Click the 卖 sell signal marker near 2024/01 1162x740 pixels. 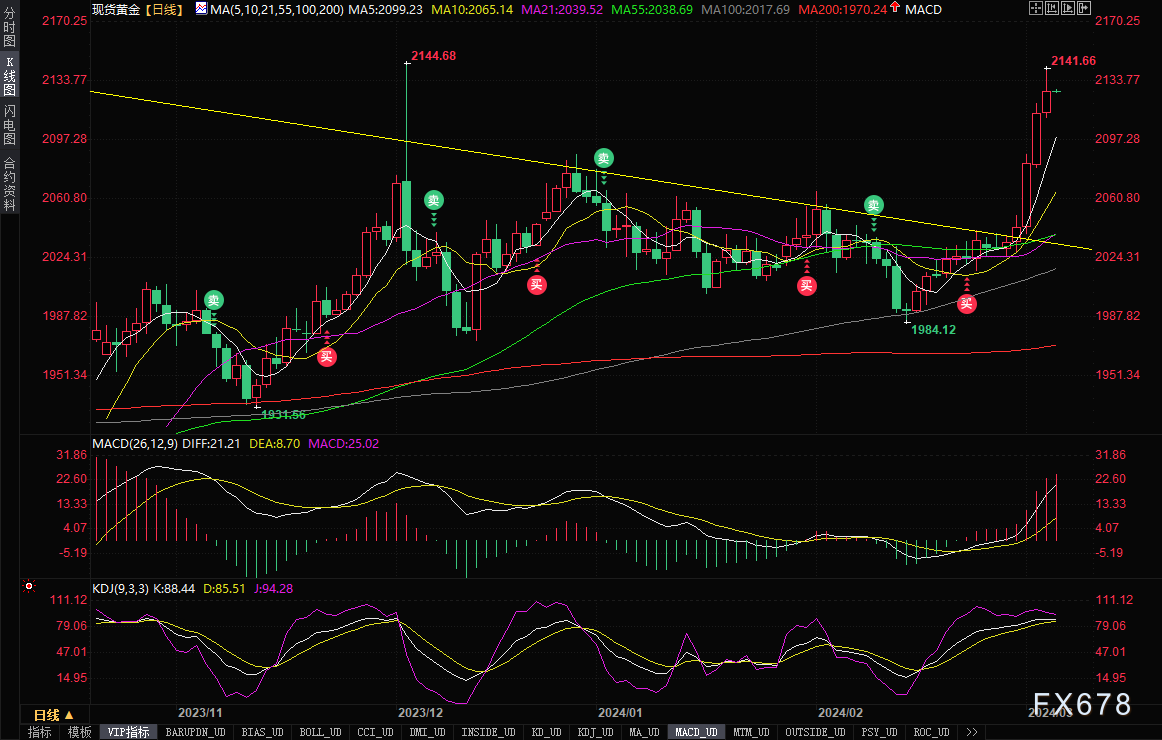603,158
